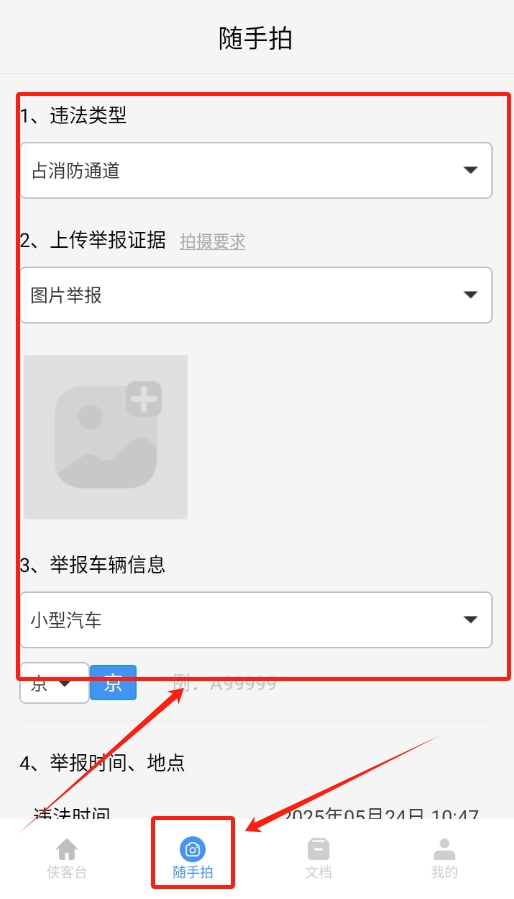This screenshot has width=514, height=899.
Task: Click the plus badge on image placeholder
Action: (144, 398)
